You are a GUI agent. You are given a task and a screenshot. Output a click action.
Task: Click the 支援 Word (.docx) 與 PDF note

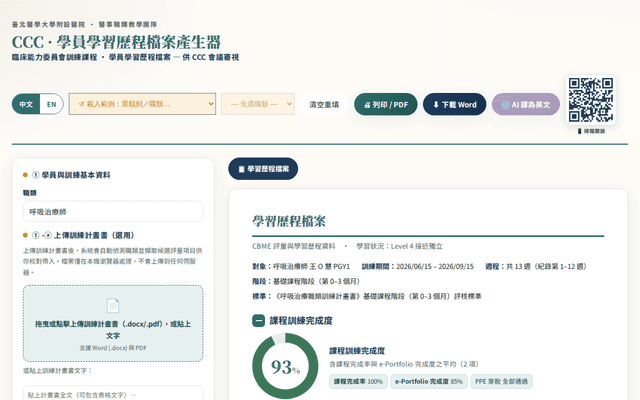click(x=113, y=348)
